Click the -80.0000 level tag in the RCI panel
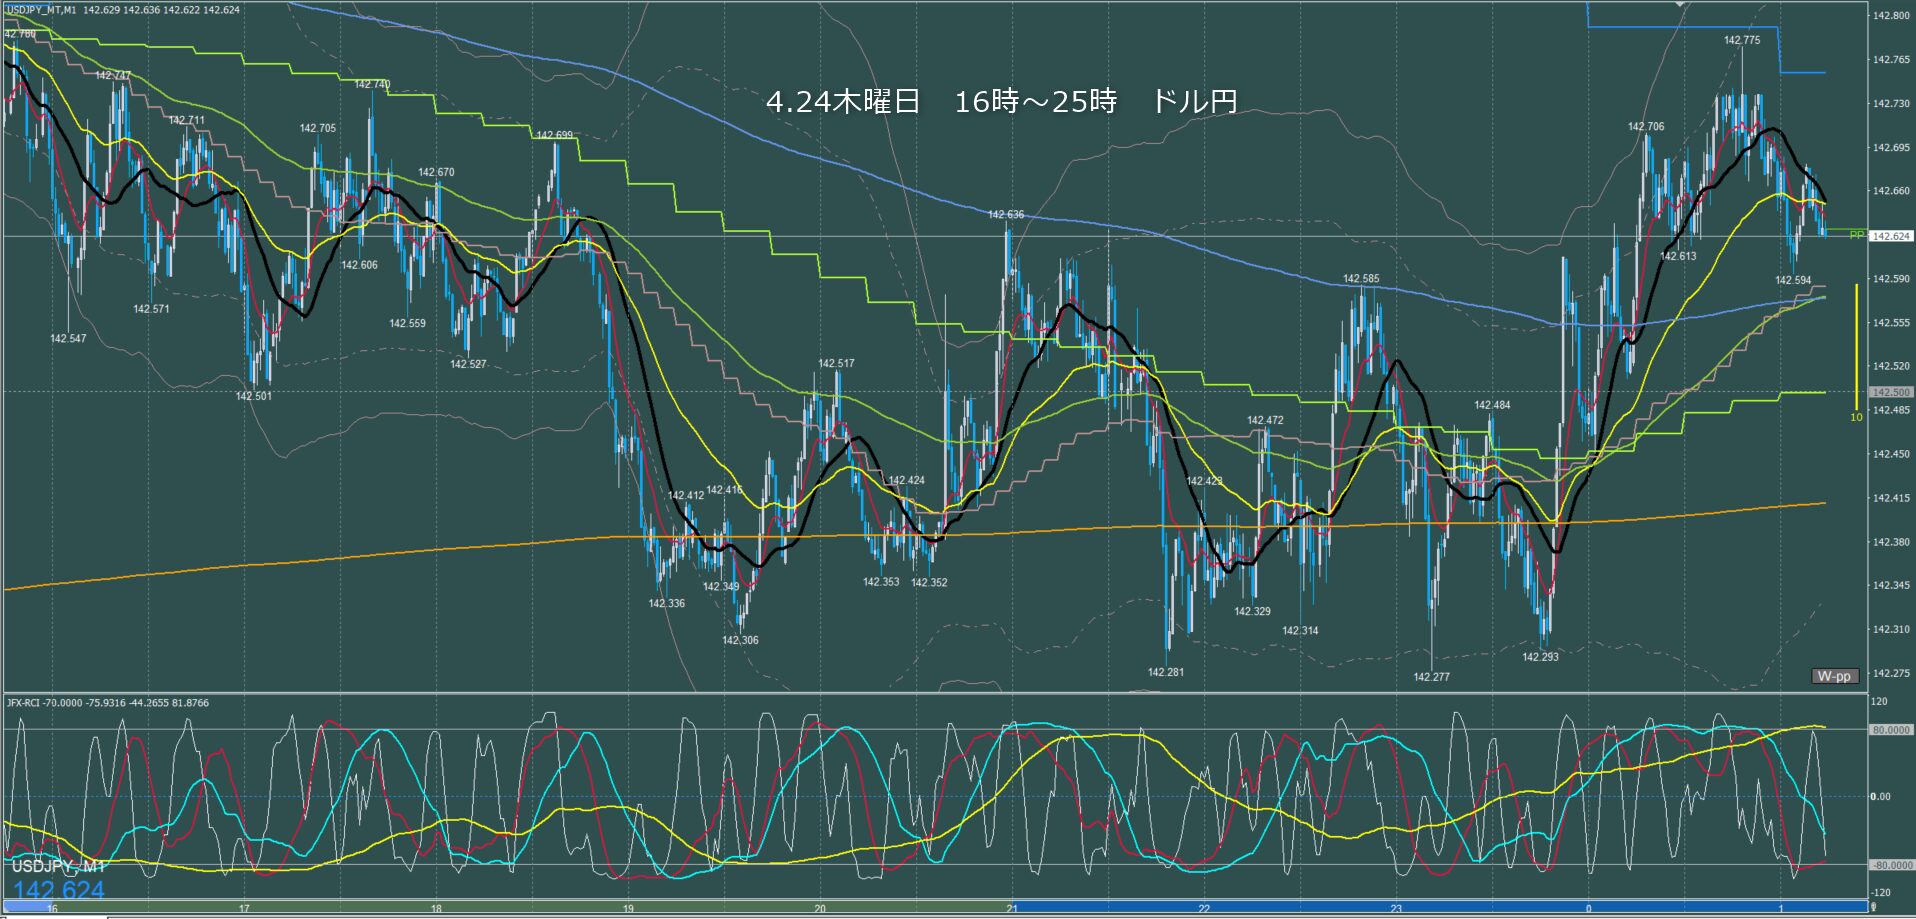 click(x=1891, y=865)
